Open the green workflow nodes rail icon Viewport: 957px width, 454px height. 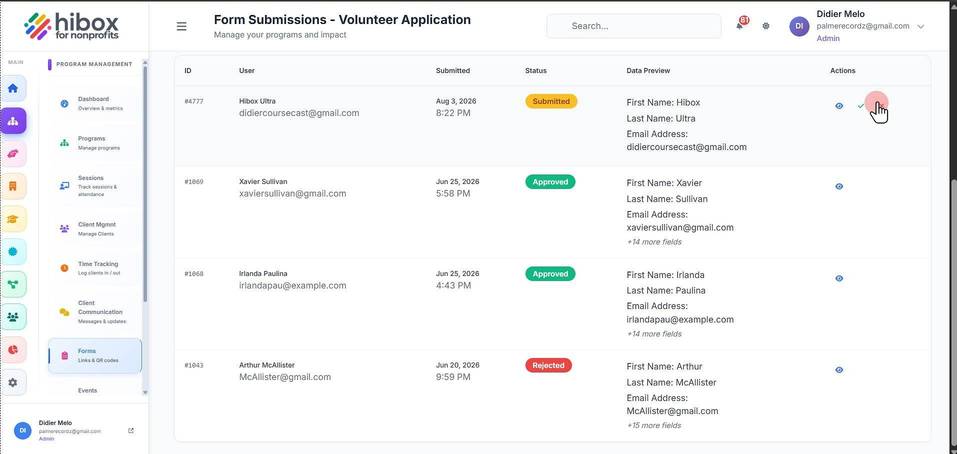click(x=13, y=284)
